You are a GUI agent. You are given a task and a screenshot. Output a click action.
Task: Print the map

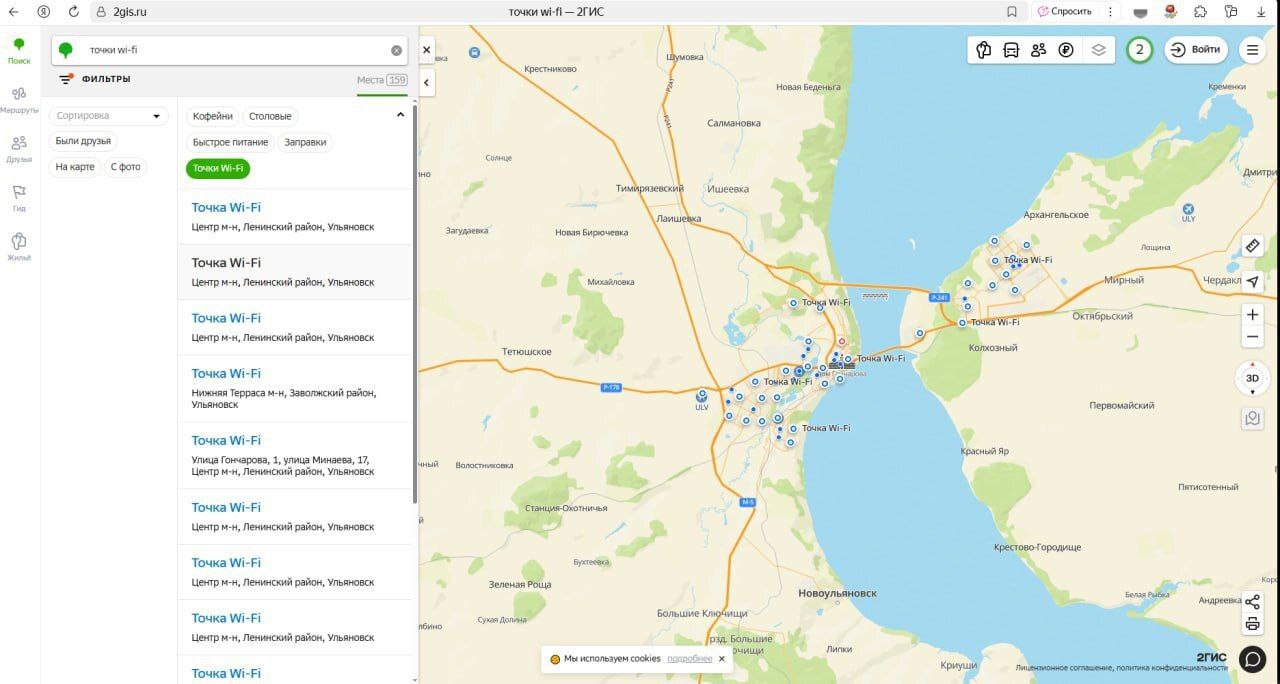[x=1252, y=625]
